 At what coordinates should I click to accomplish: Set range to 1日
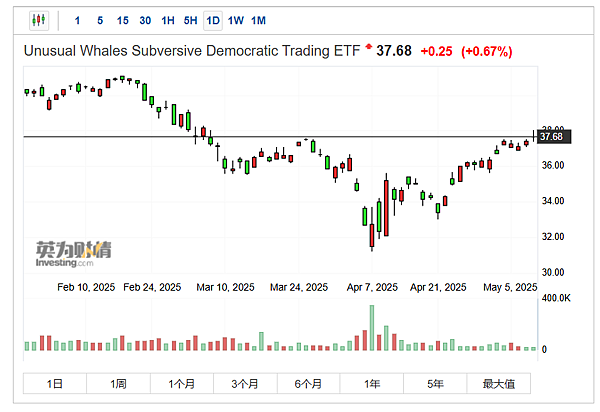55,383
